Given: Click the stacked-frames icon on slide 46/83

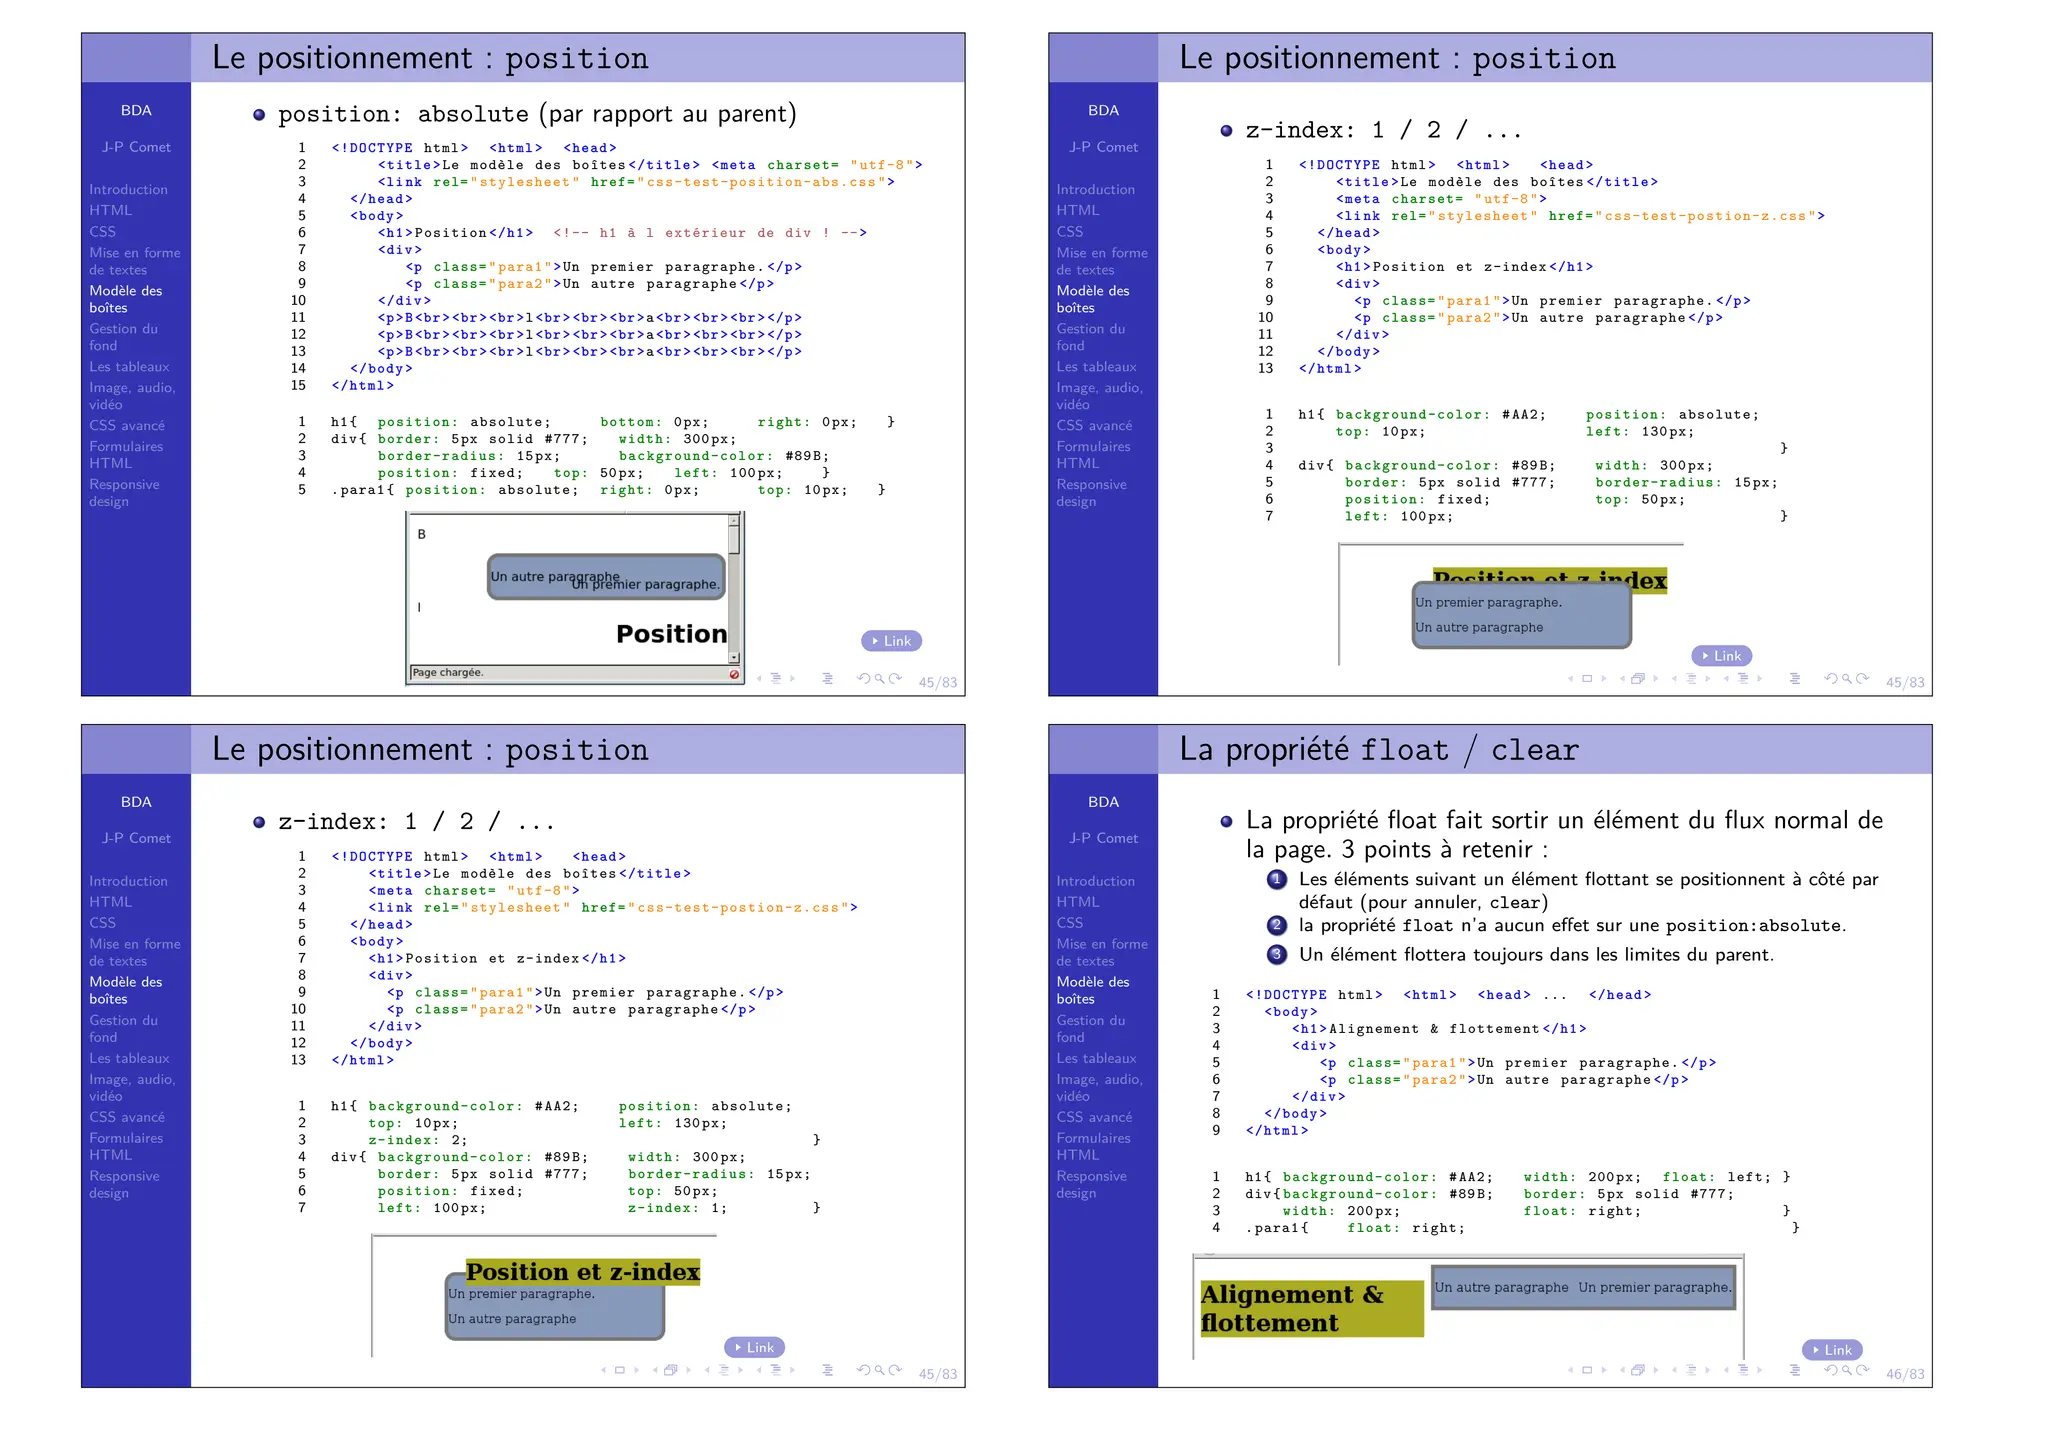Looking at the screenshot, I should 1638,1370.
